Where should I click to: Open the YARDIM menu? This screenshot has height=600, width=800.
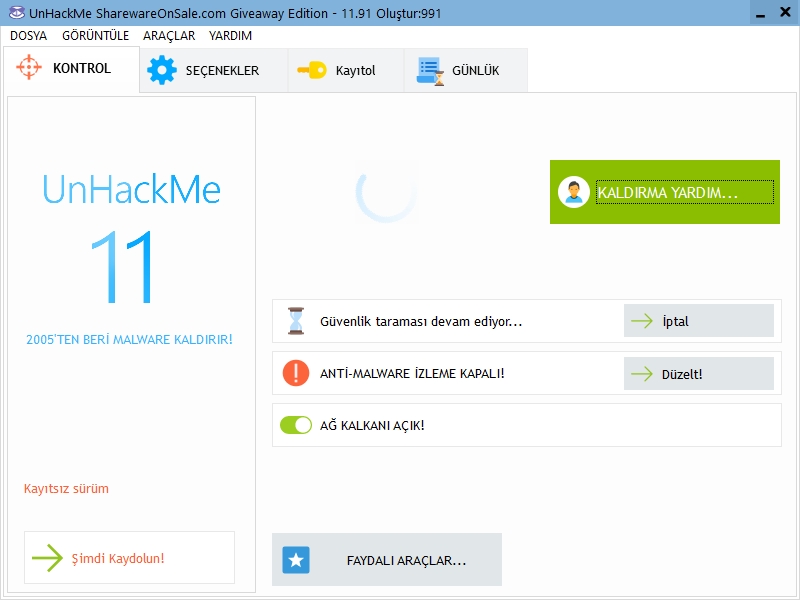pyautogui.click(x=231, y=36)
